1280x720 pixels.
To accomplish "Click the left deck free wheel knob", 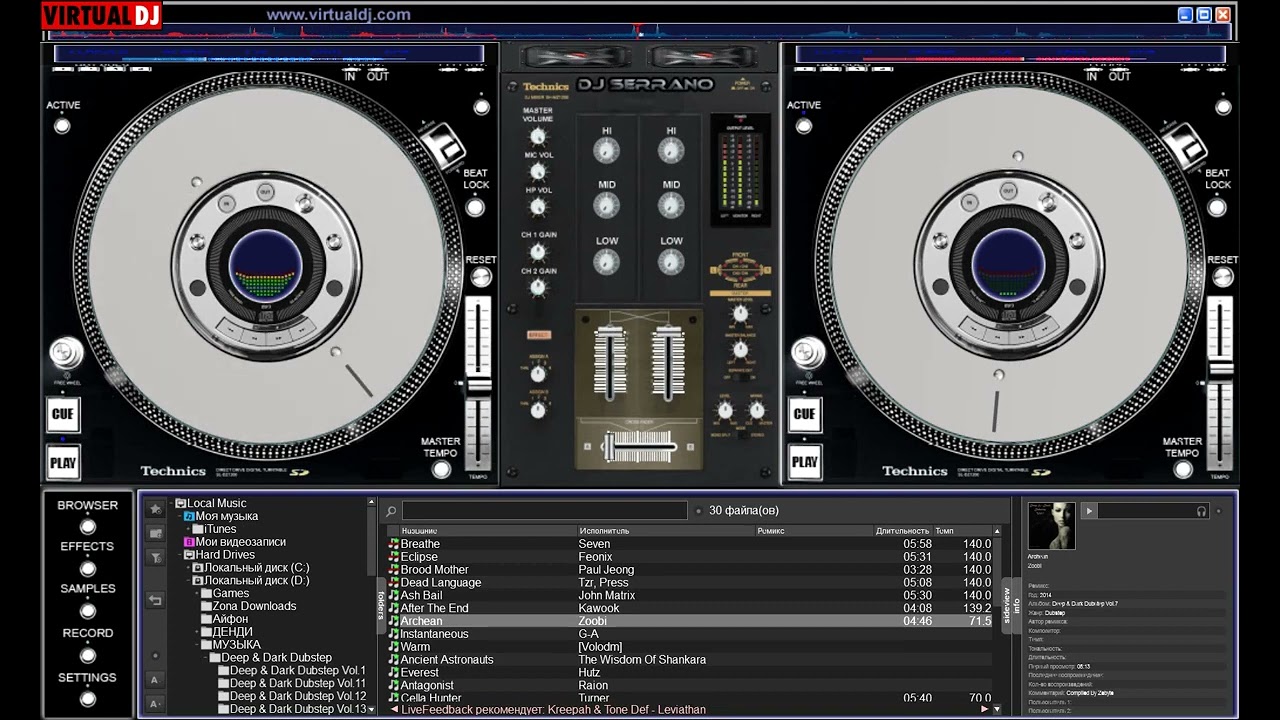I will 64,353.
